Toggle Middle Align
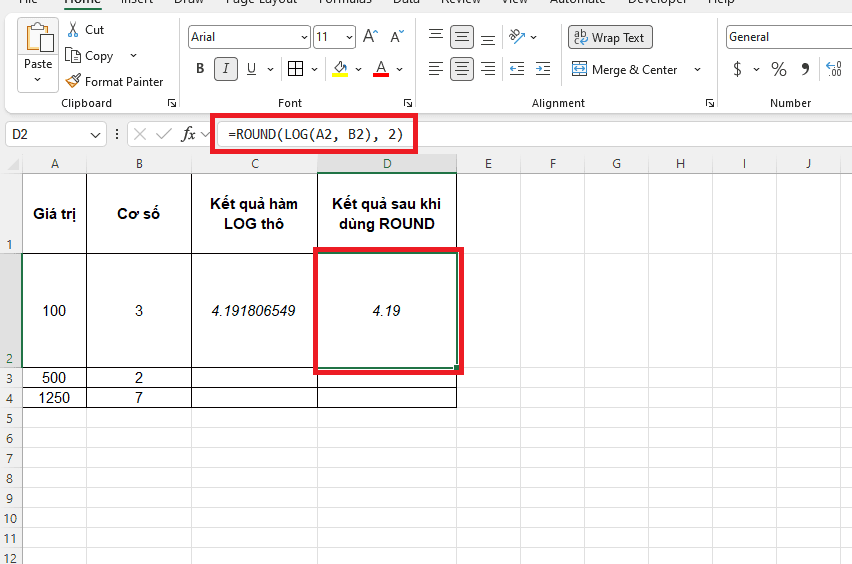This screenshot has height=564, width=852. click(x=461, y=36)
